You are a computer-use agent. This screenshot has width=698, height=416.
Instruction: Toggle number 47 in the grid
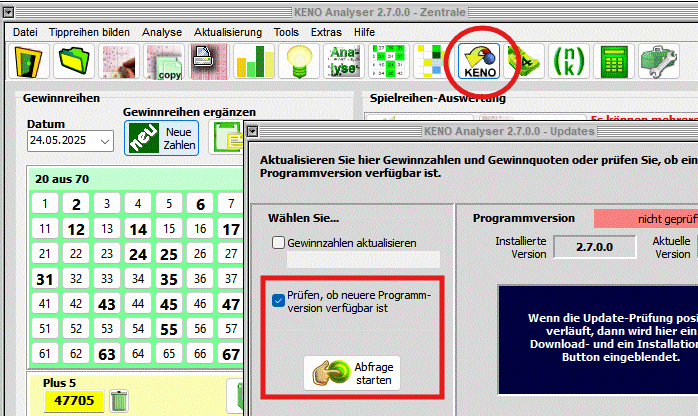(x=231, y=304)
